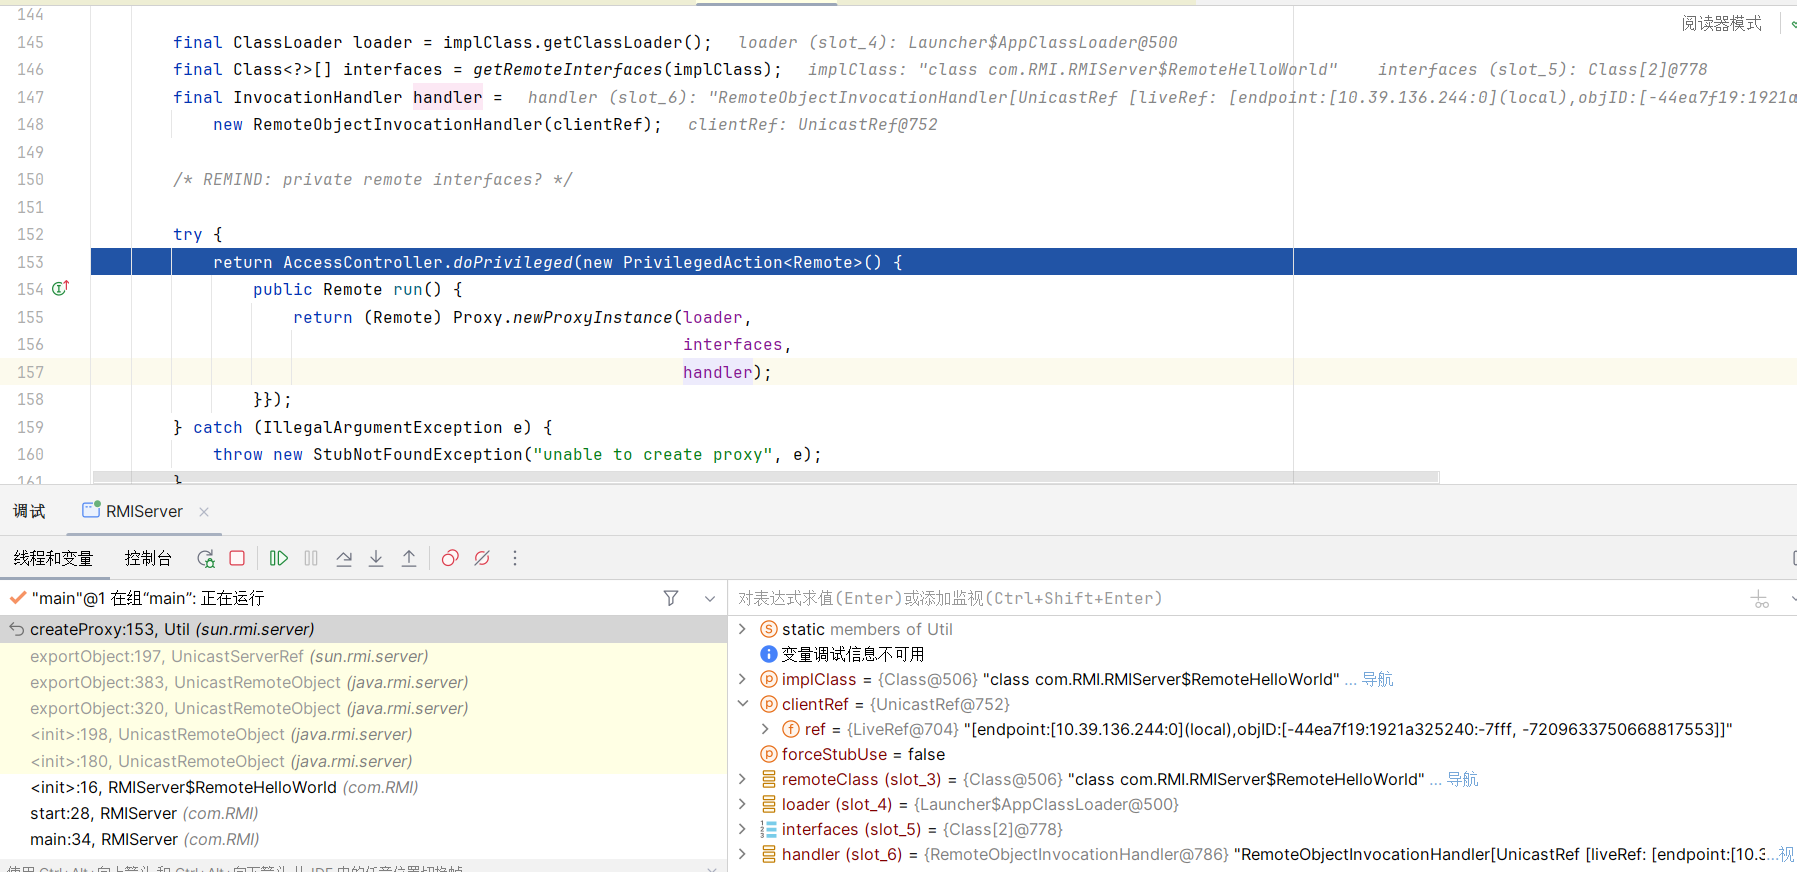The image size is (1797, 872).
Task: Click the implemented-method gutter icon on line 154
Action: click(60, 289)
